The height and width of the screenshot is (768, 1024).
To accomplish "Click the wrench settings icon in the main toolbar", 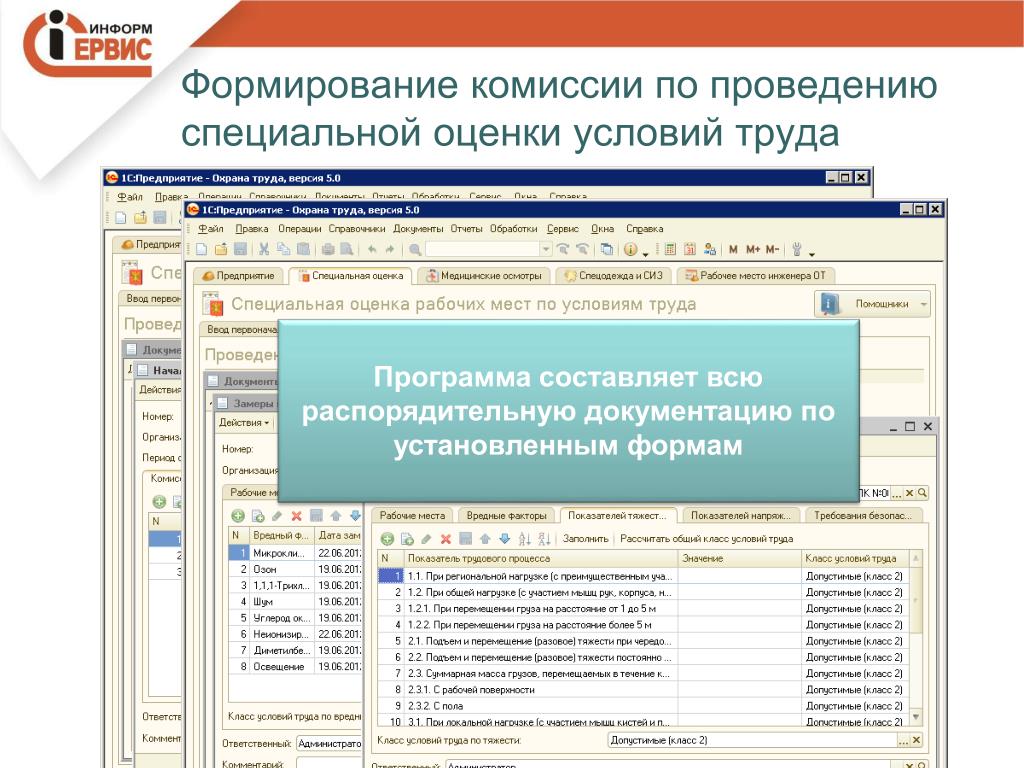I will click(x=797, y=249).
